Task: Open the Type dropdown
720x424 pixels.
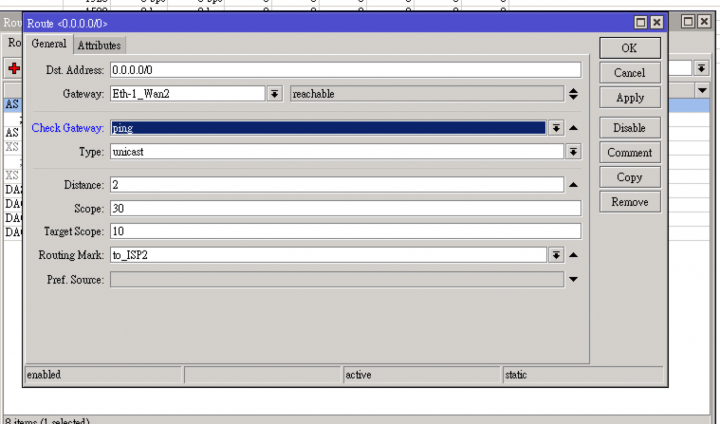Action: point(573,152)
